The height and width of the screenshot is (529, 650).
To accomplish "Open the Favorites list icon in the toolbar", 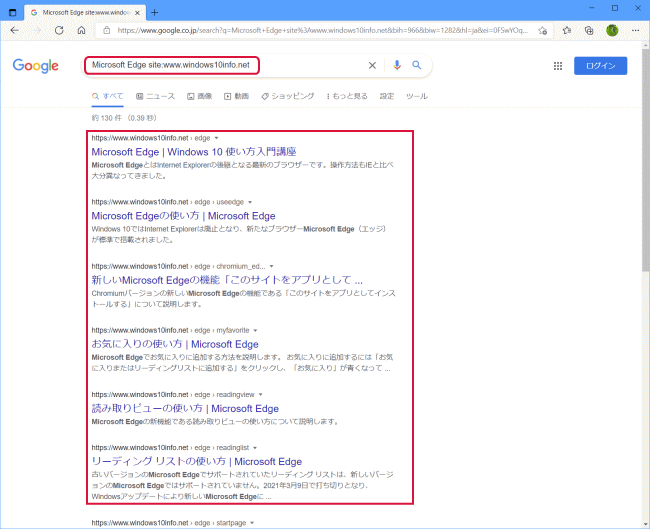I will click(x=567, y=30).
